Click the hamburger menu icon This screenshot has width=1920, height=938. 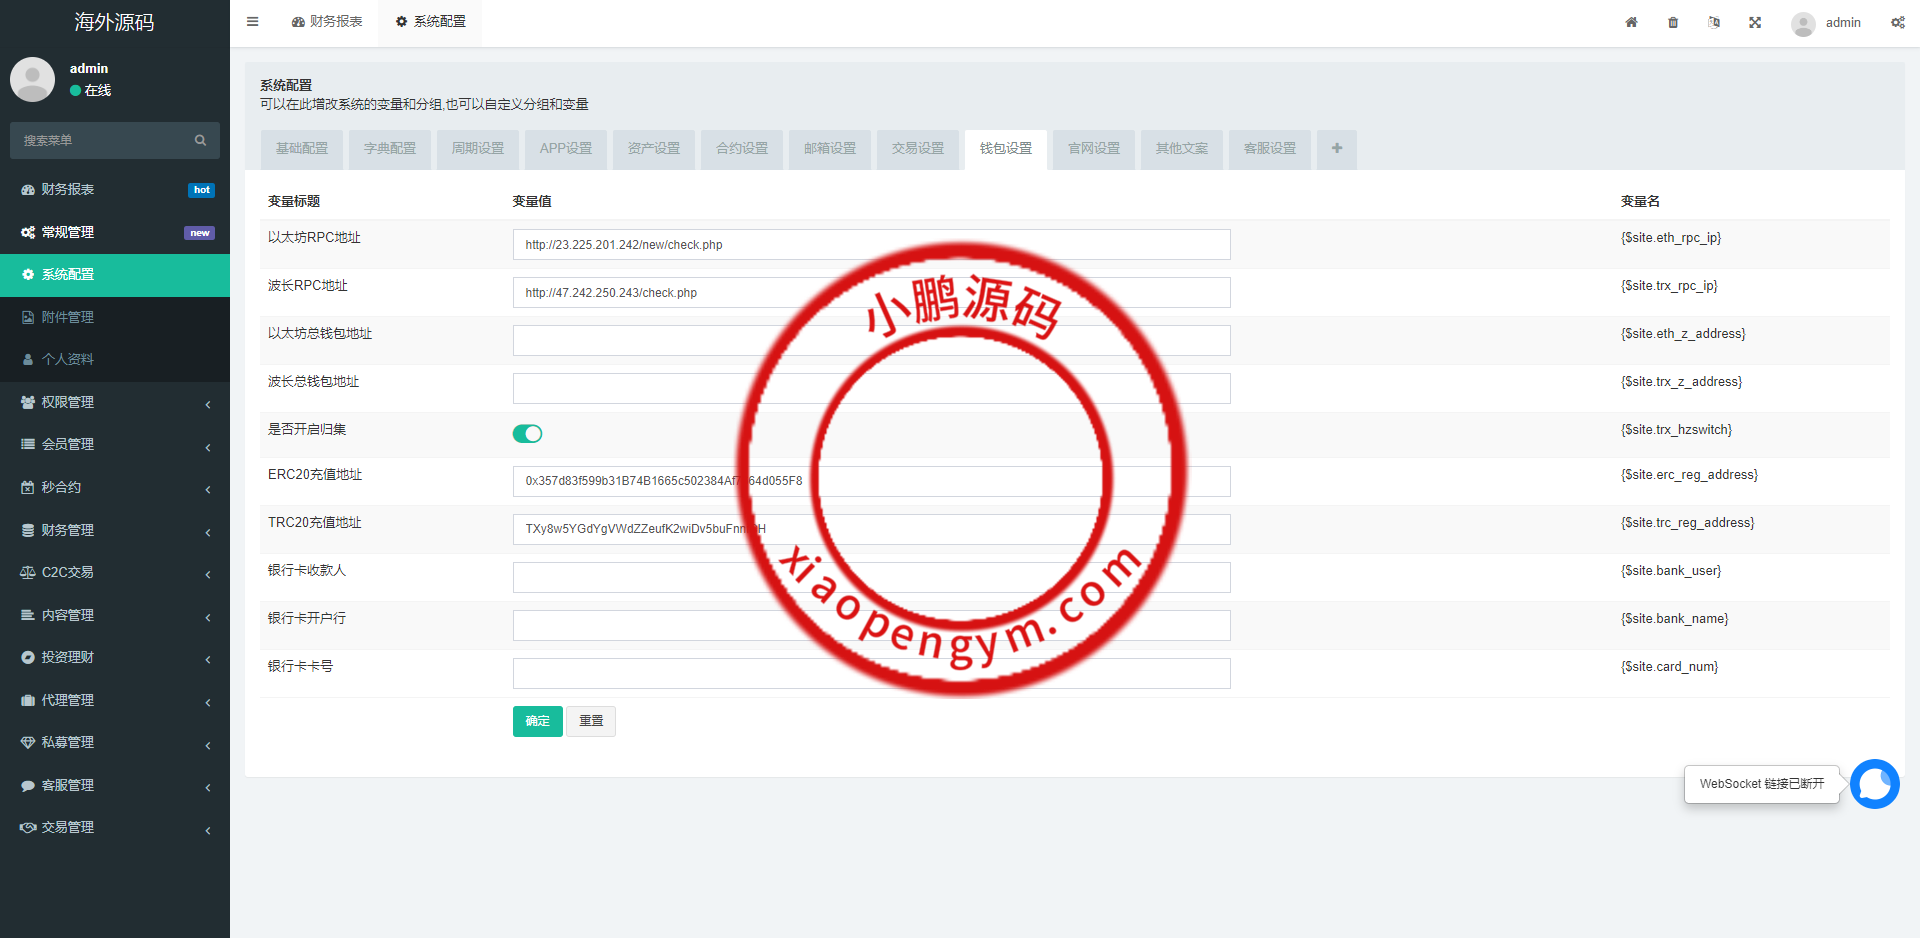(x=253, y=22)
